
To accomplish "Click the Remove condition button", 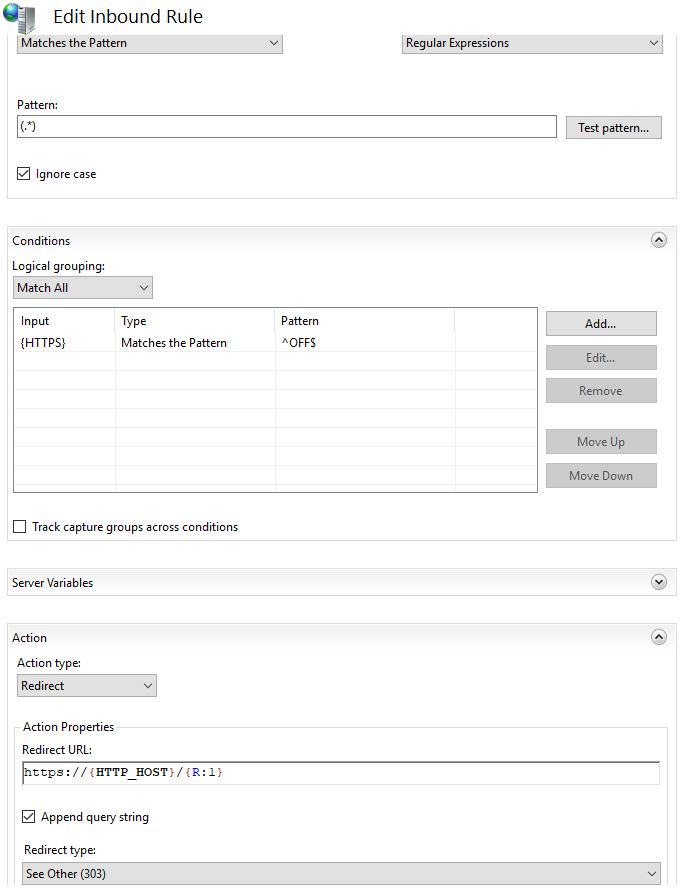I will [x=601, y=391].
